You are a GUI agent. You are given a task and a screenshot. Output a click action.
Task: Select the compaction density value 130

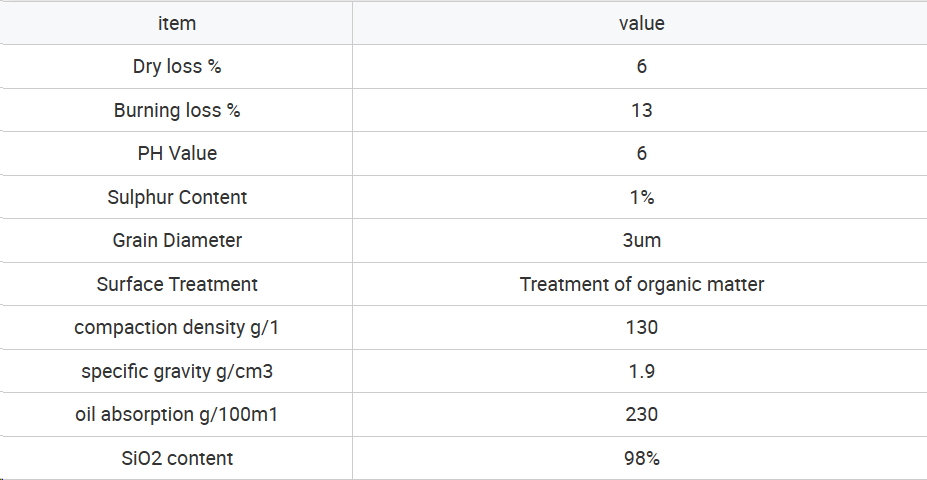coord(641,327)
